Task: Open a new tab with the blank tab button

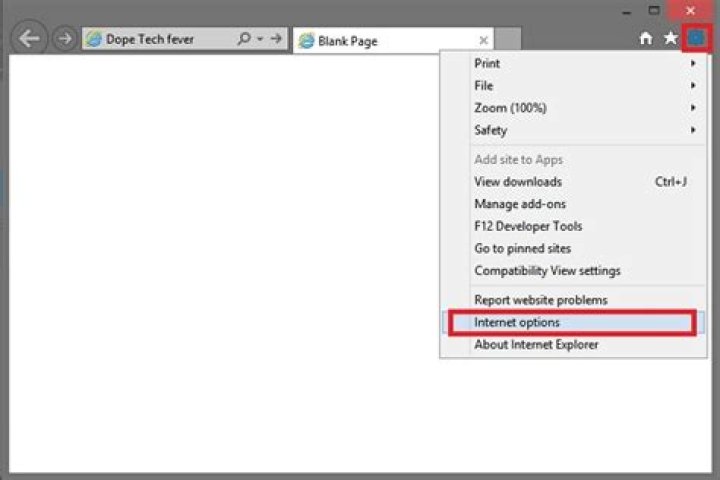Action: (508, 40)
